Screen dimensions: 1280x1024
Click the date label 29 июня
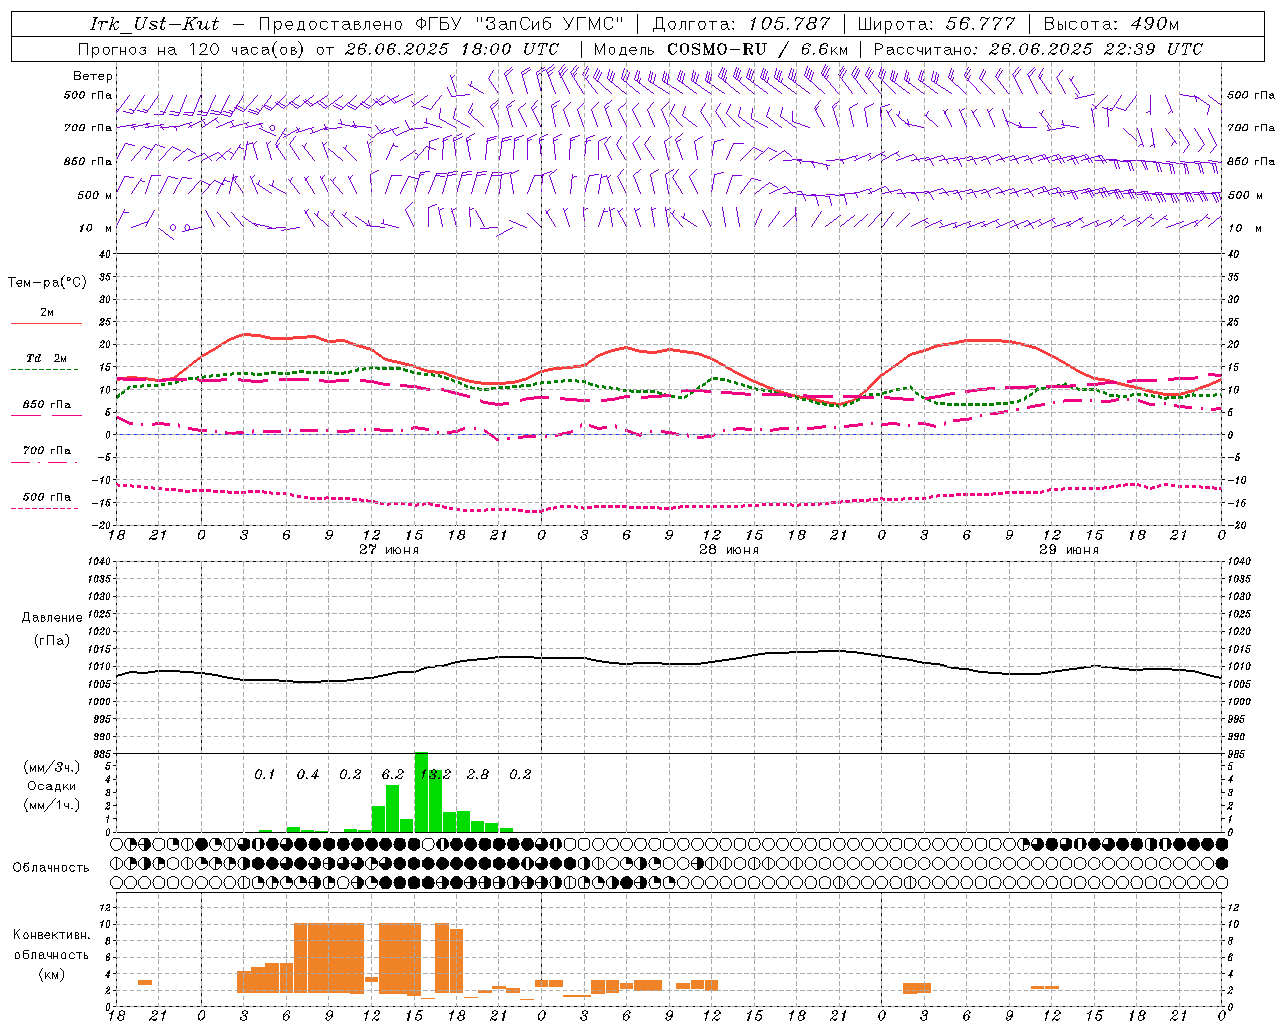point(1069,549)
